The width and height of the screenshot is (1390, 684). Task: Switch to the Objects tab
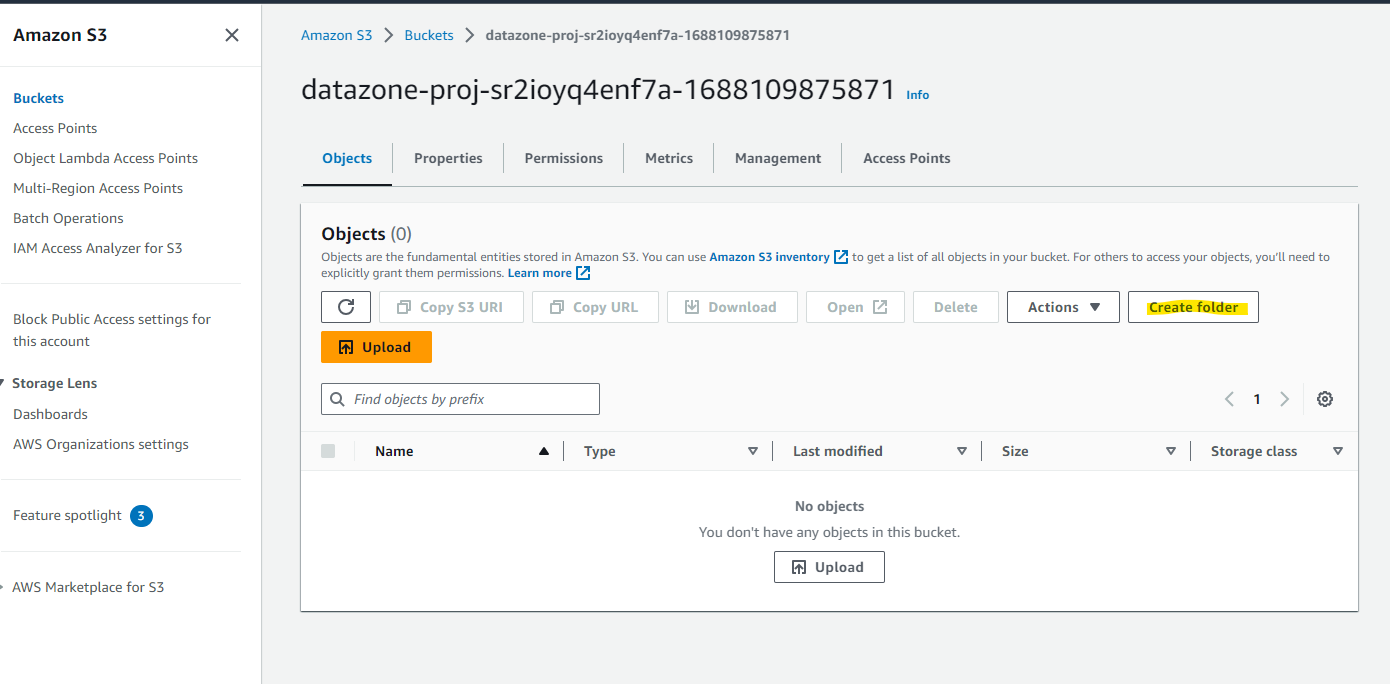pos(347,158)
